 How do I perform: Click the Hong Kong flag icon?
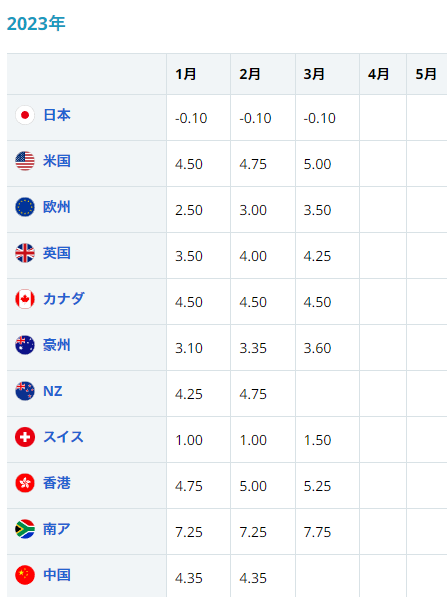pos(25,483)
